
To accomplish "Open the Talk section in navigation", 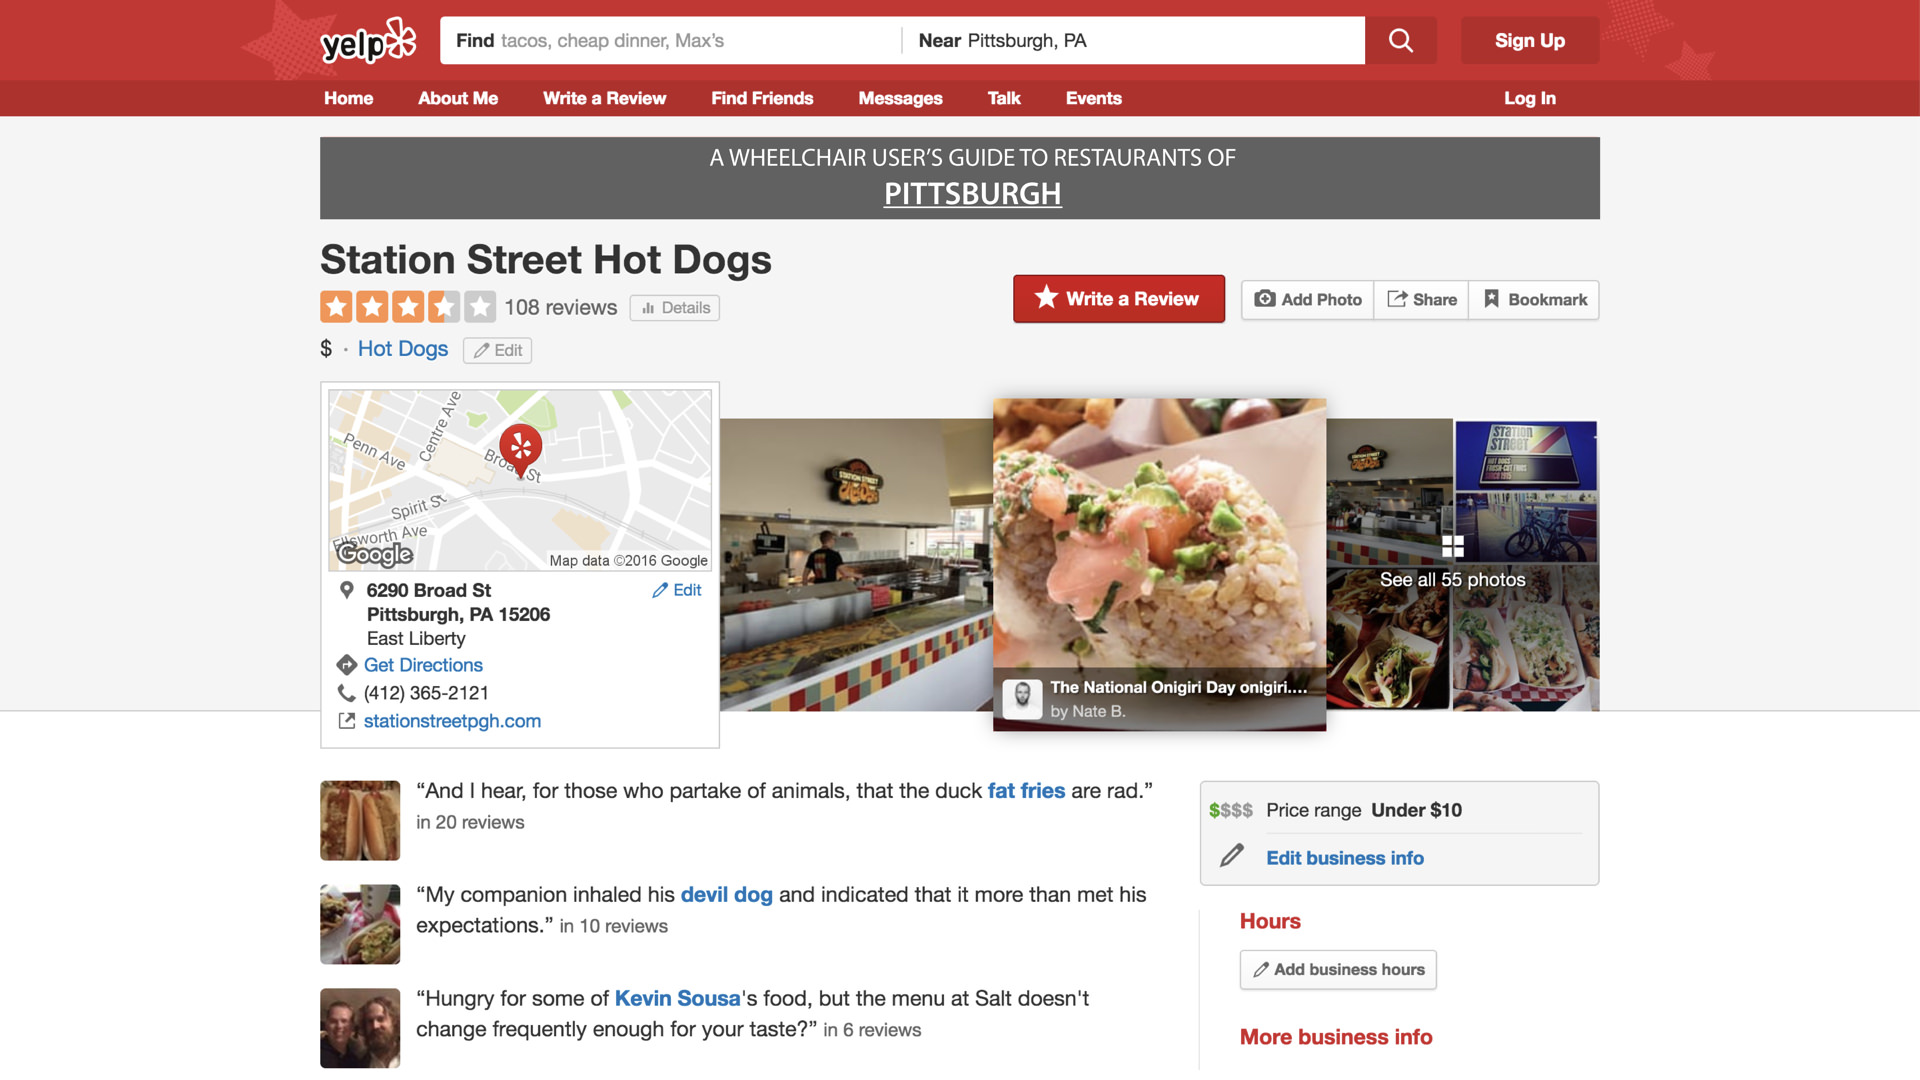I will pos(1003,98).
